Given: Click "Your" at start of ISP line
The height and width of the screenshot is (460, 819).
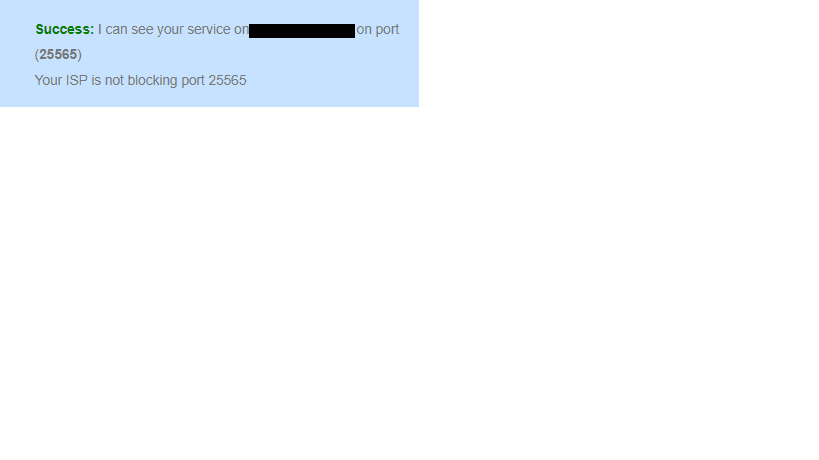Looking at the screenshot, I should [48, 80].
